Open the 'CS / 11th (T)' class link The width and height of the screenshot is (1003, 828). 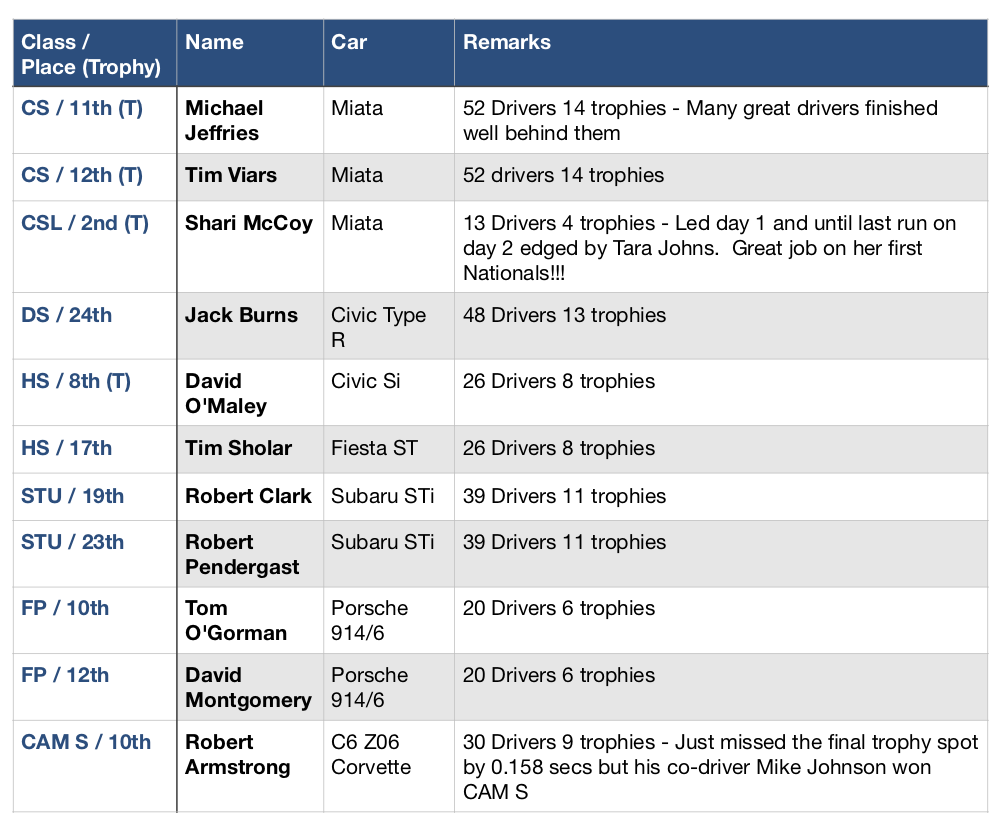[82, 108]
